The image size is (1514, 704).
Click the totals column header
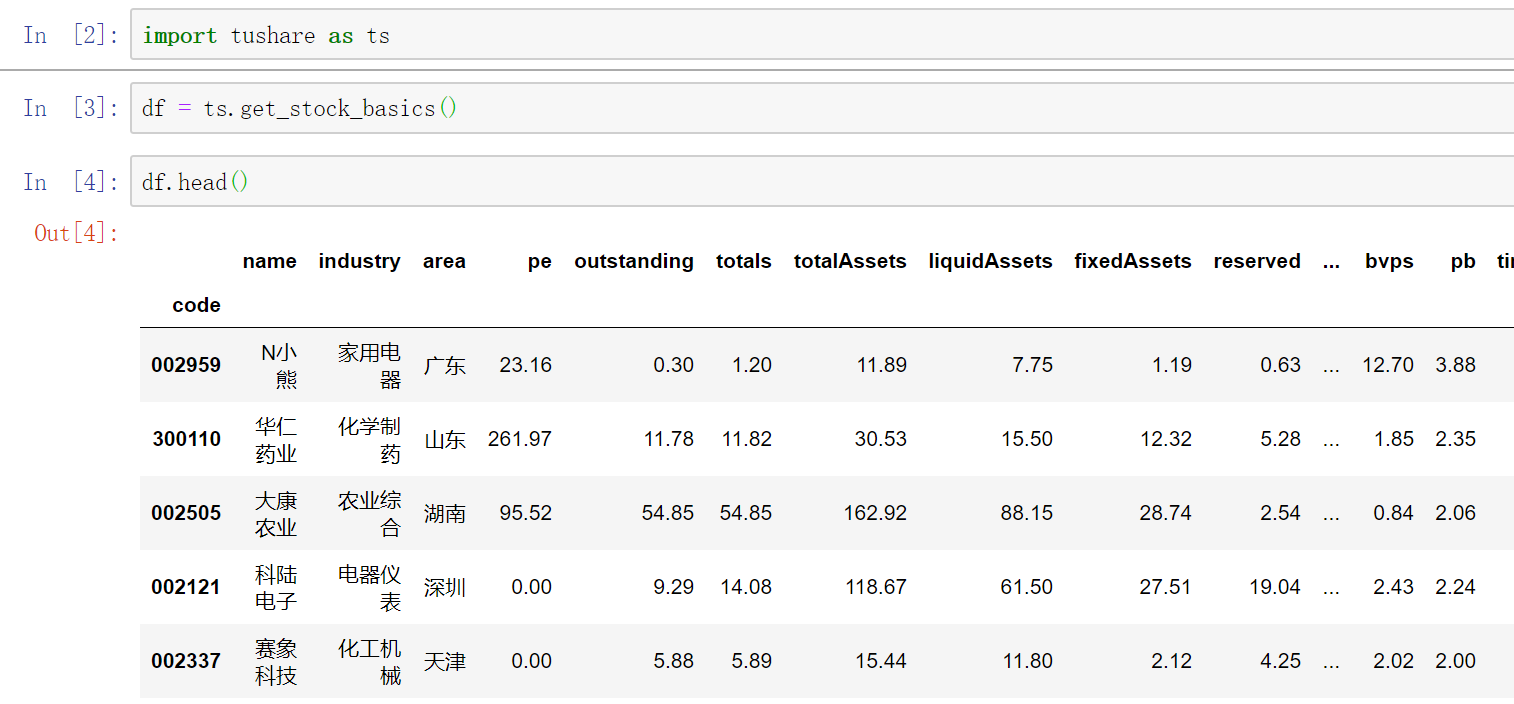(x=744, y=261)
